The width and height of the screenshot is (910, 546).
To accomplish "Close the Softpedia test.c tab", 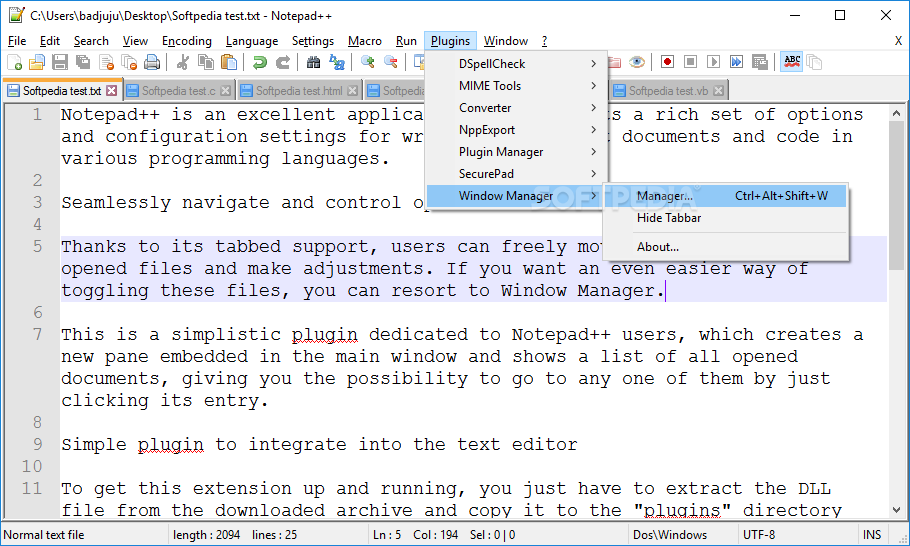I will click(x=226, y=91).
